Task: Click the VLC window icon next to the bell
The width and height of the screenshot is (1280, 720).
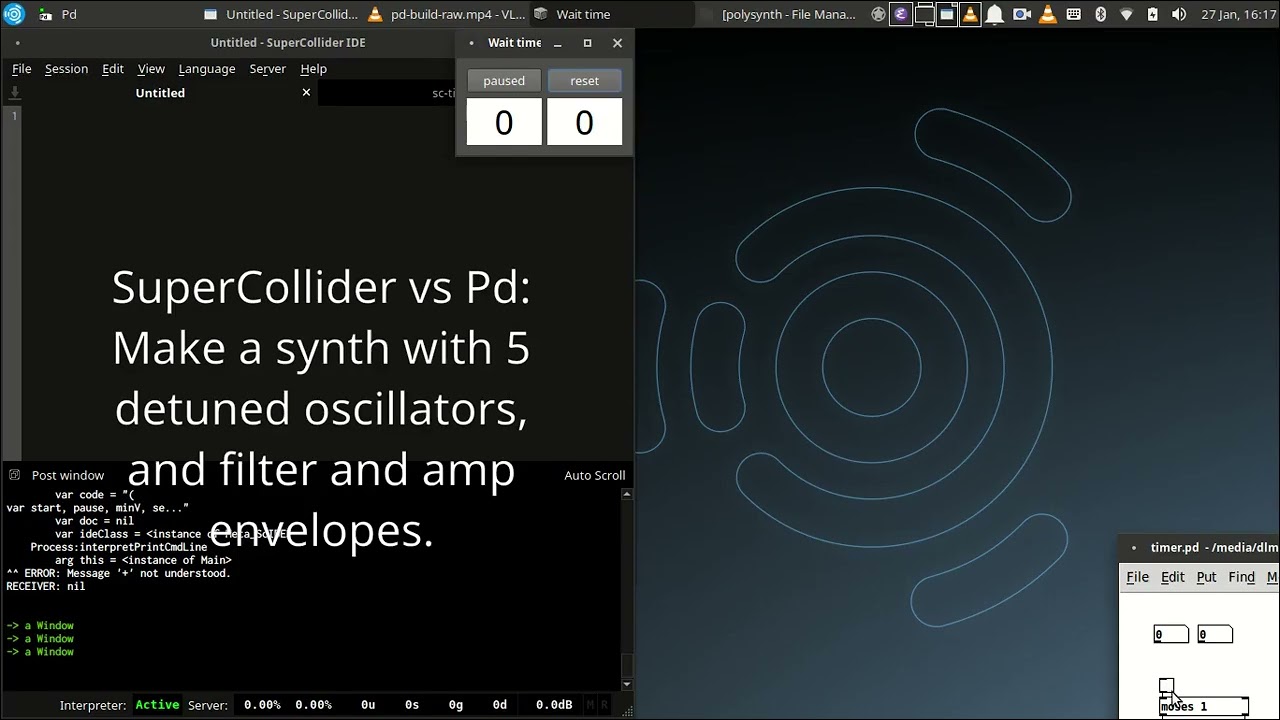Action: [x=970, y=14]
